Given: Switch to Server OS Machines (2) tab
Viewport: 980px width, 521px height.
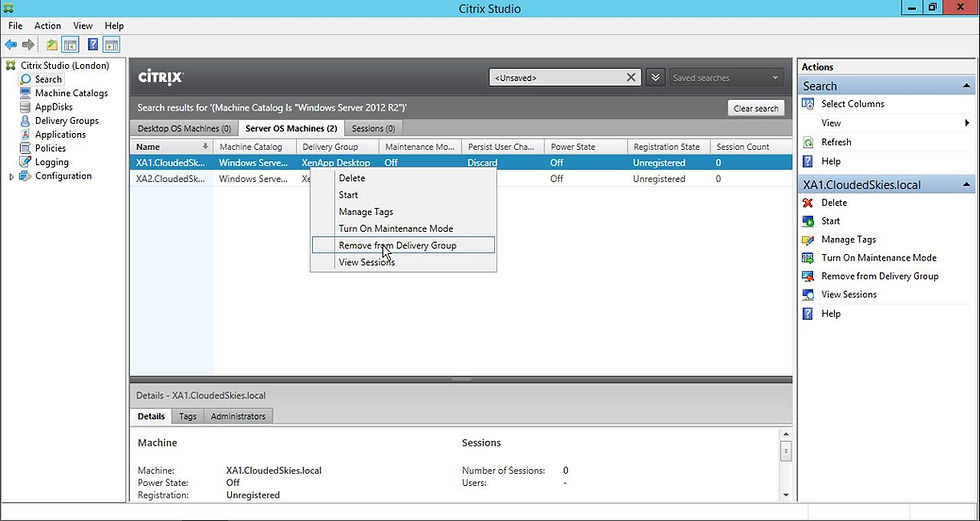Looking at the screenshot, I should pyautogui.click(x=291, y=128).
